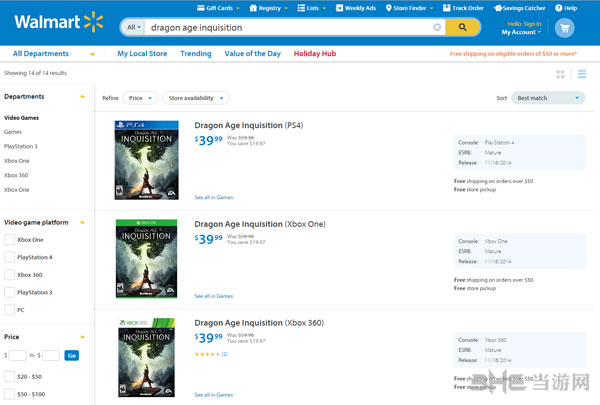Viewport: 600px width, 405px height.
Task: Clear search text with the X icon
Action: pos(437,27)
